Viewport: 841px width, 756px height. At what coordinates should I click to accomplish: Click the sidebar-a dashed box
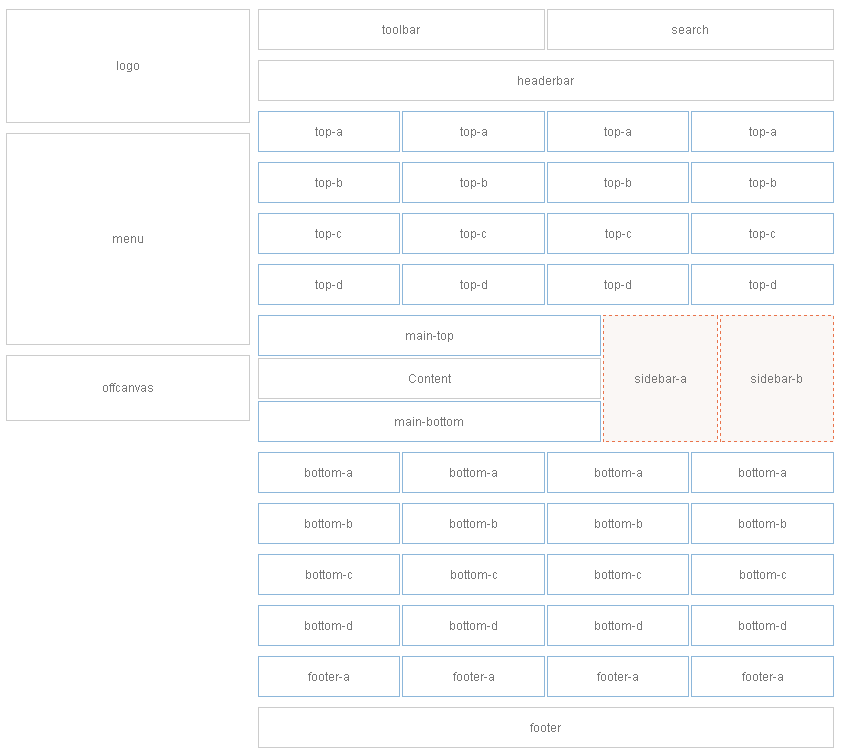coord(660,379)
